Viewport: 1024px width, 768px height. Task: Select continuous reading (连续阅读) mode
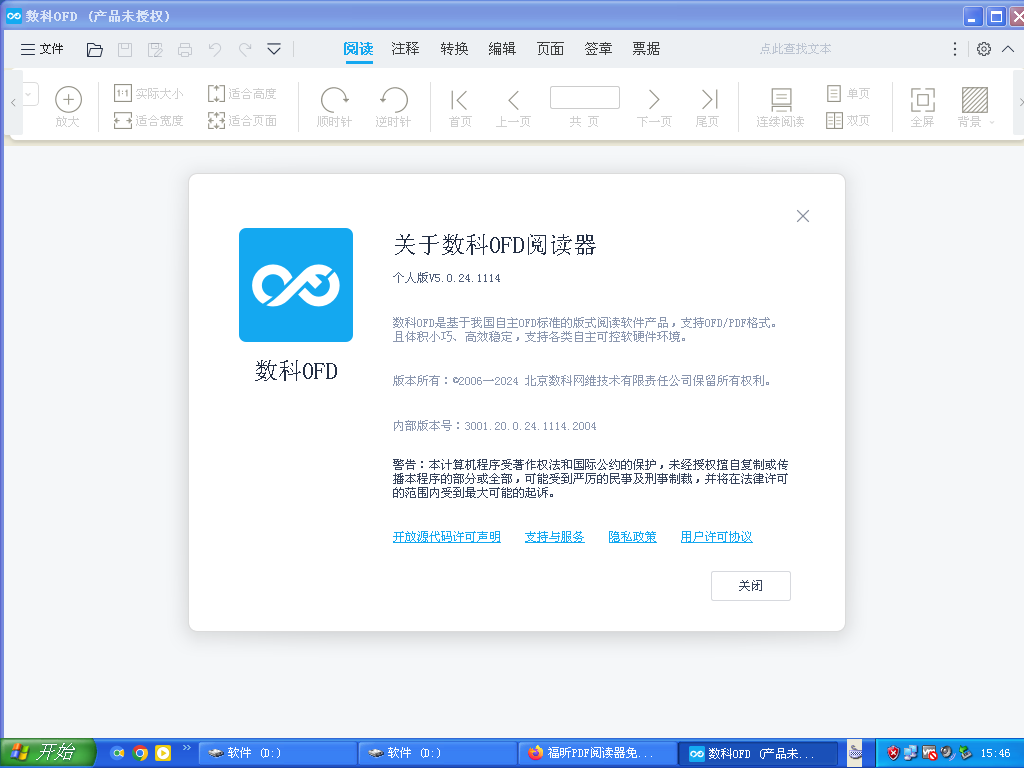pos(780,100)
